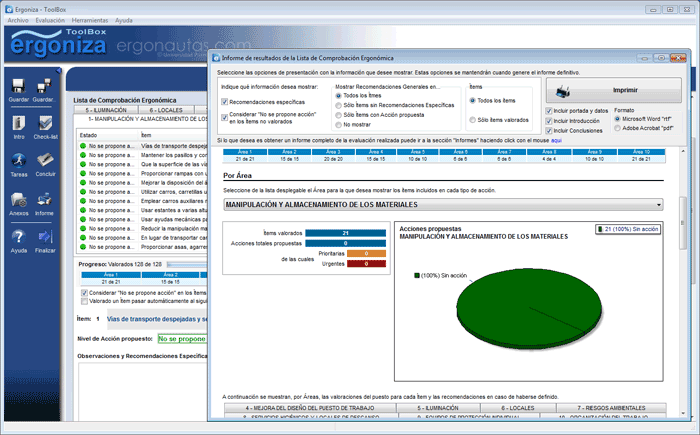The width and height of the screenshot is (700, 435).
Task: Click the Ergoniza app icon in title bar
Action: pyautogui.click(x=9, y=9)
